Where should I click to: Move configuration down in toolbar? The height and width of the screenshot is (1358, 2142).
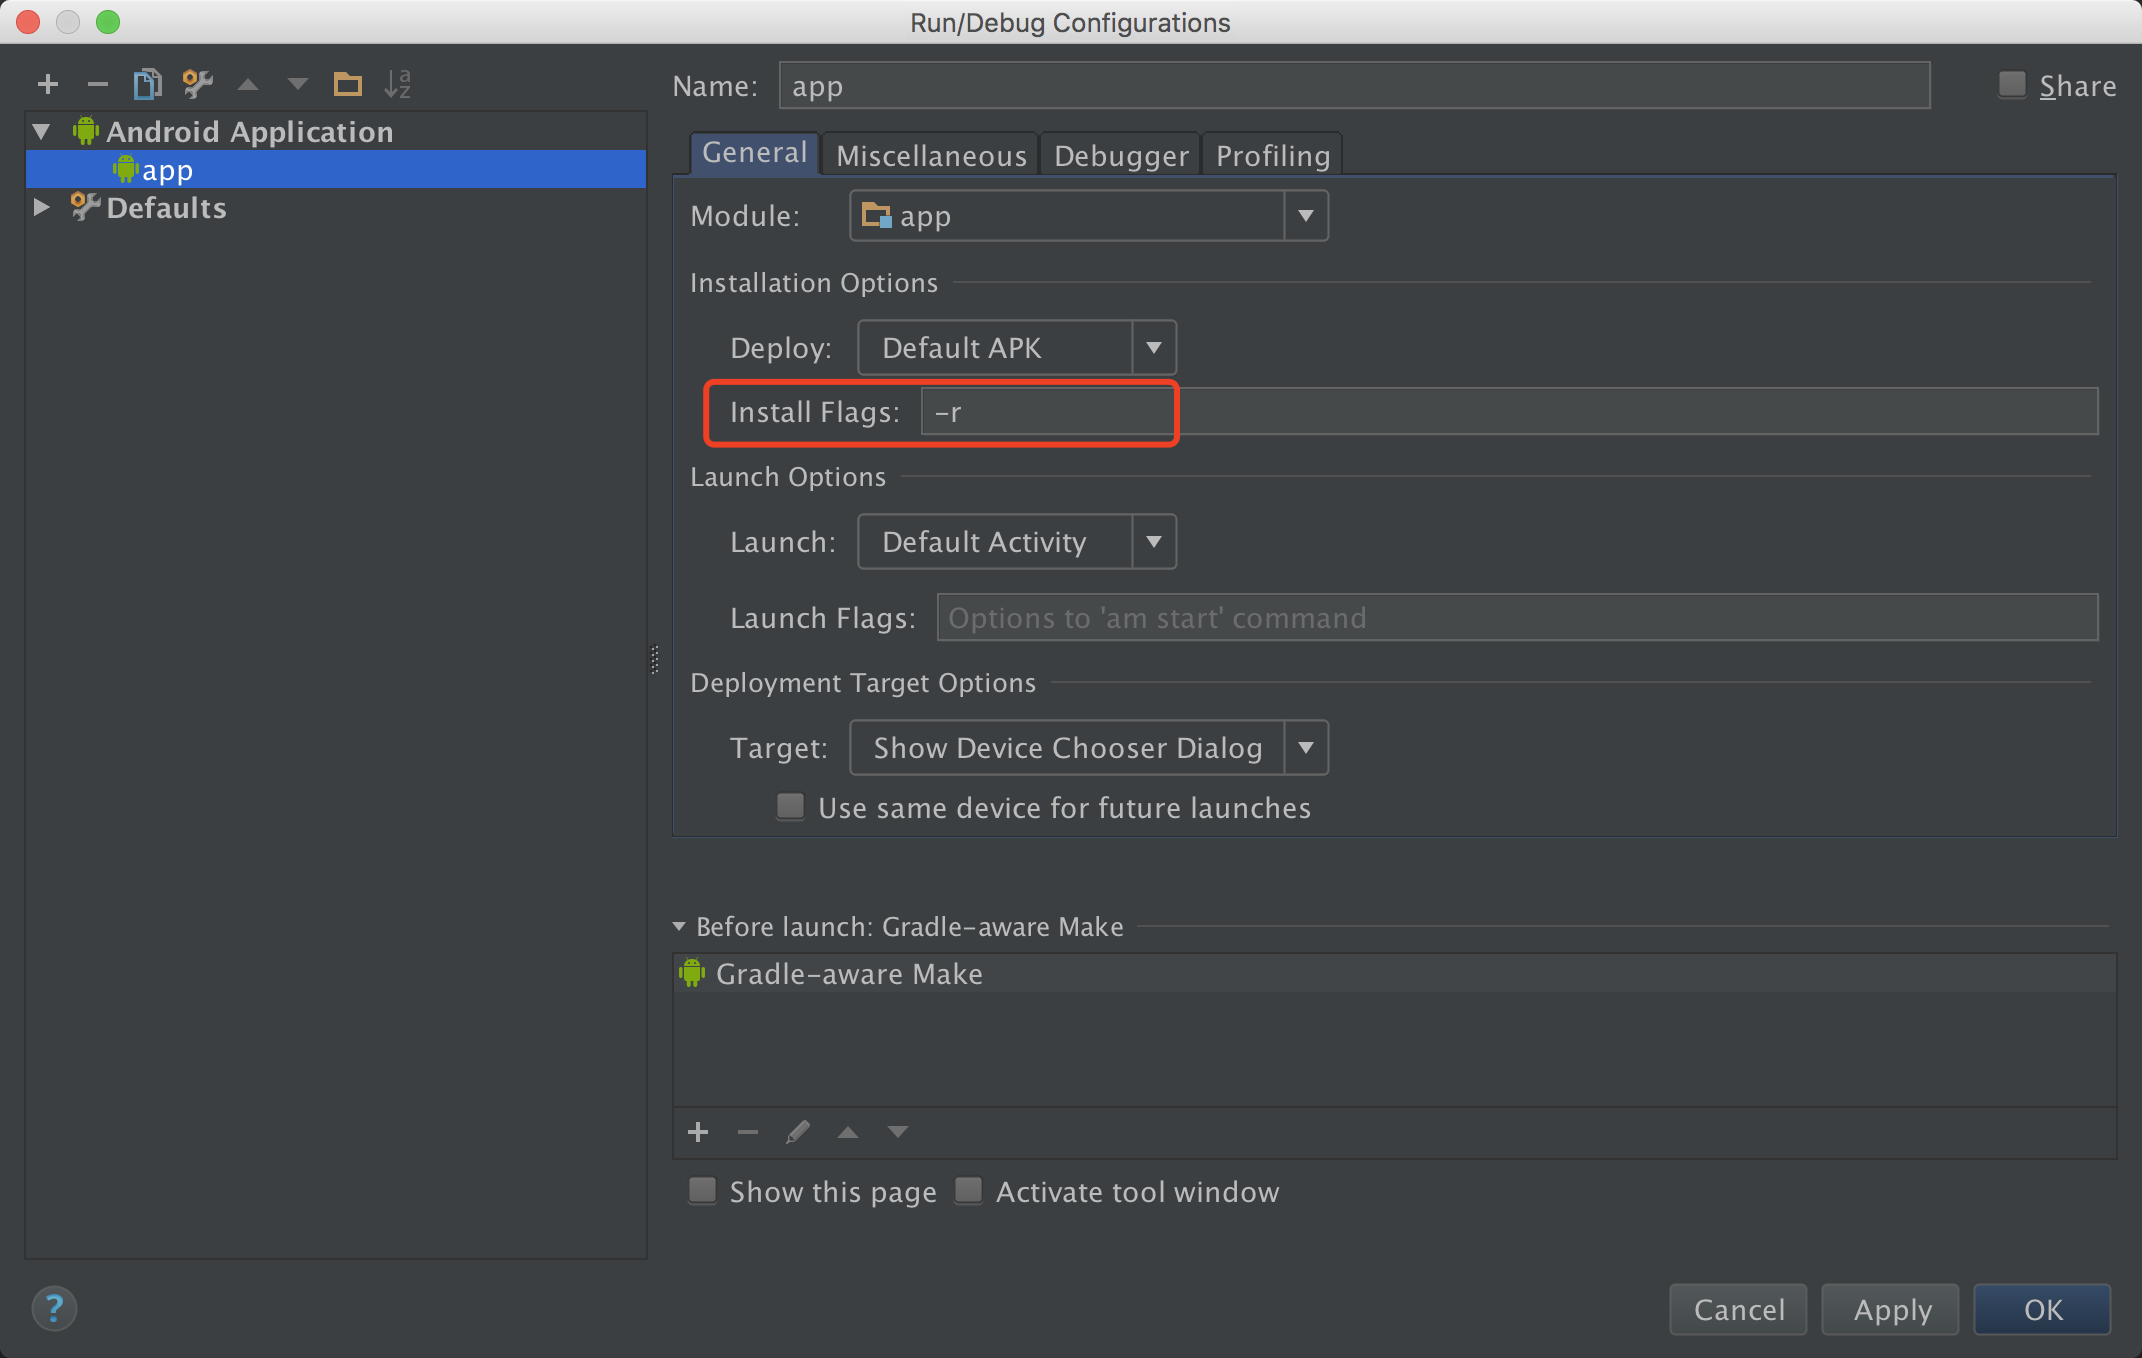pyautogui.click(x=297, y=85)
